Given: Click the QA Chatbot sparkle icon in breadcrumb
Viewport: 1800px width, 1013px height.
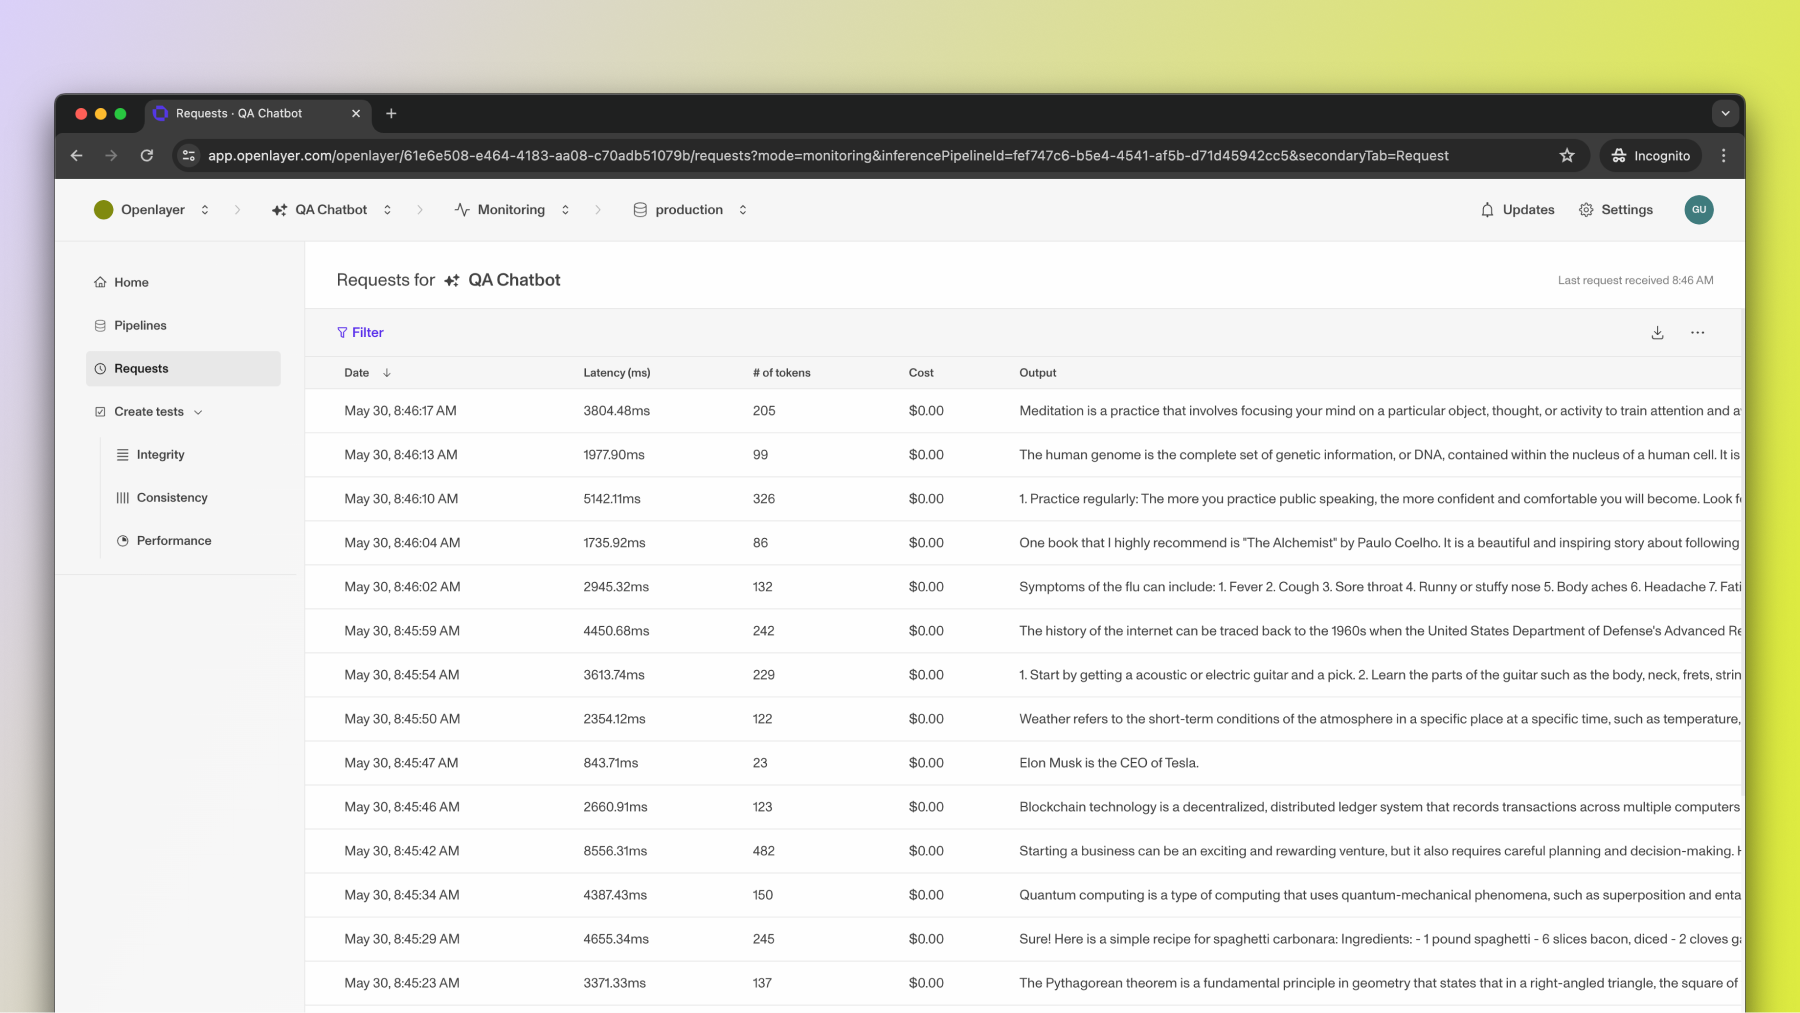Looking at the screenshot, I should (279, 210).
